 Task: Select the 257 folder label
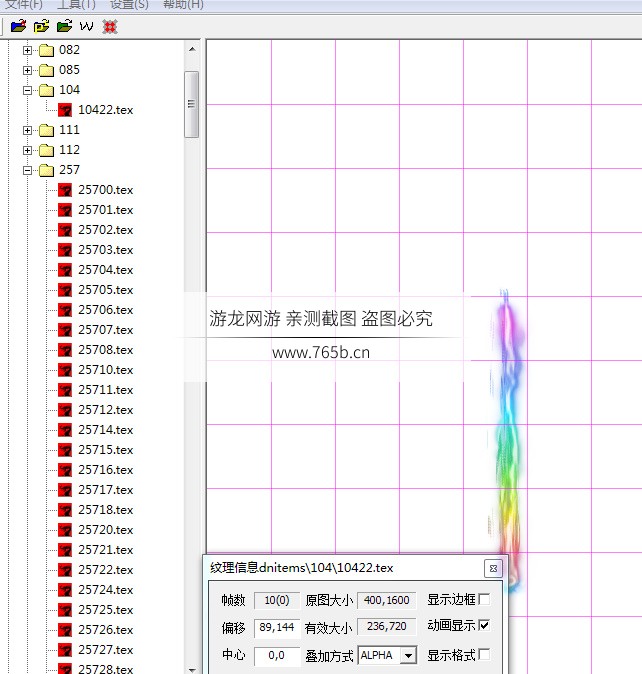pyautogui.click(x=70, y=170)
